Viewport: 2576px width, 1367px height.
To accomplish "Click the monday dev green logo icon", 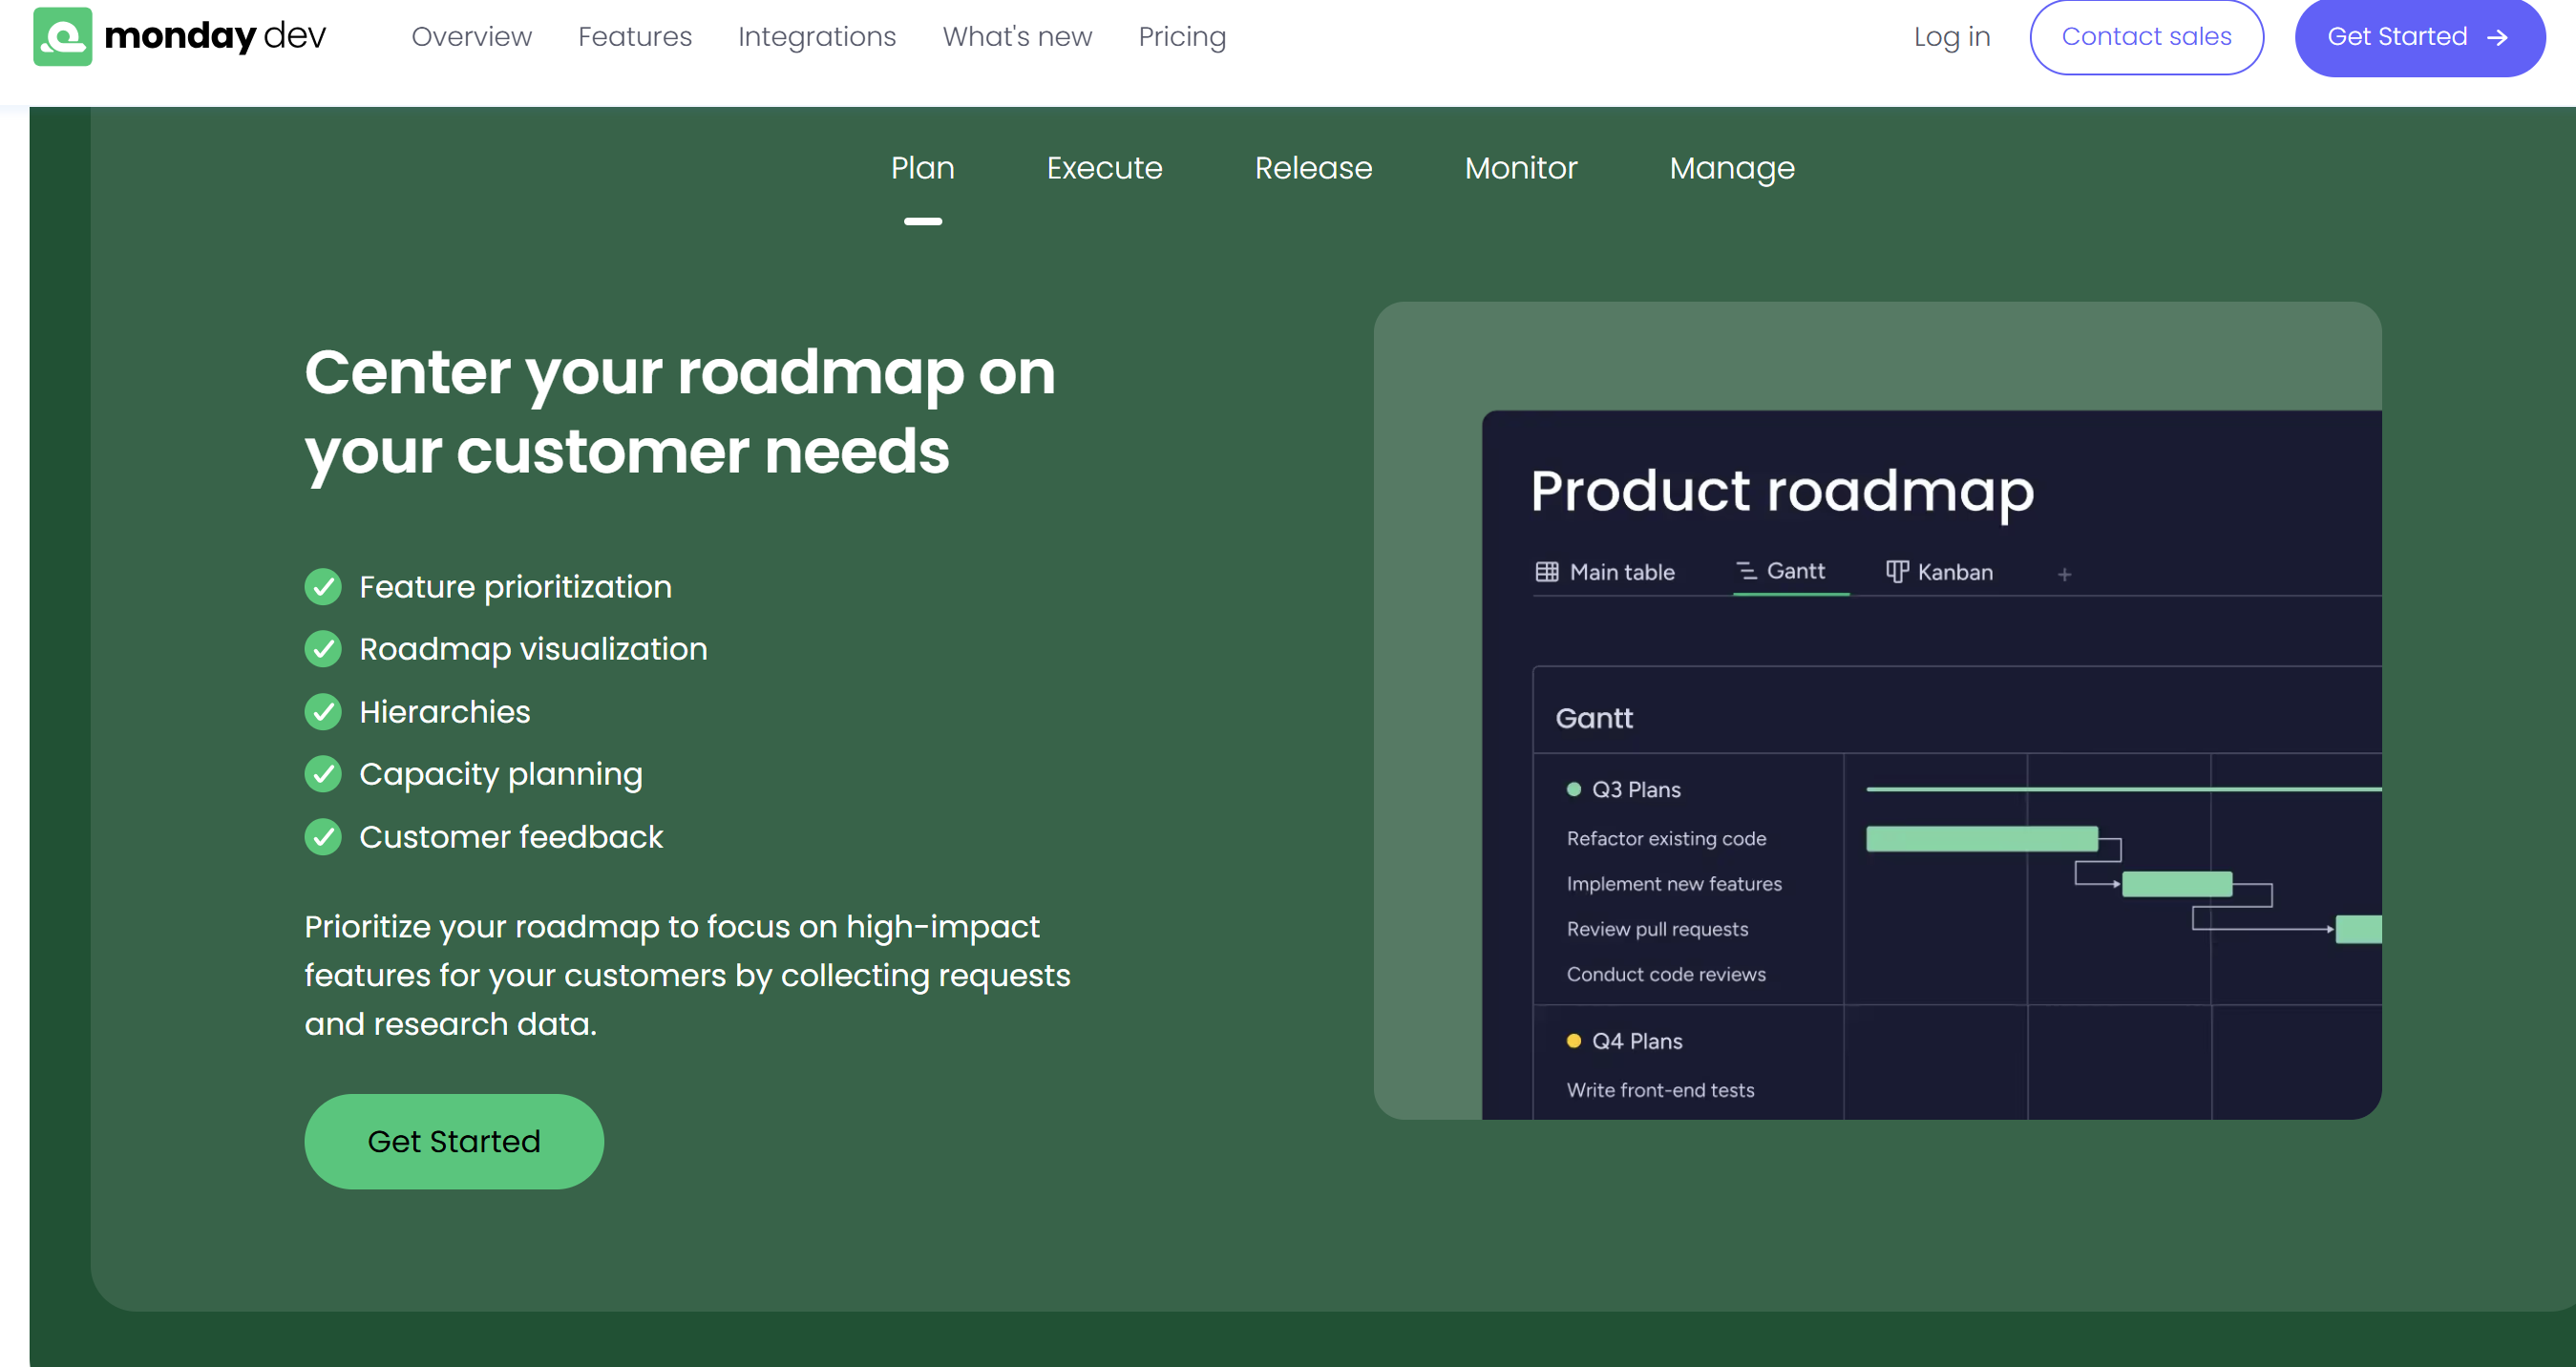I will point(62,36).
